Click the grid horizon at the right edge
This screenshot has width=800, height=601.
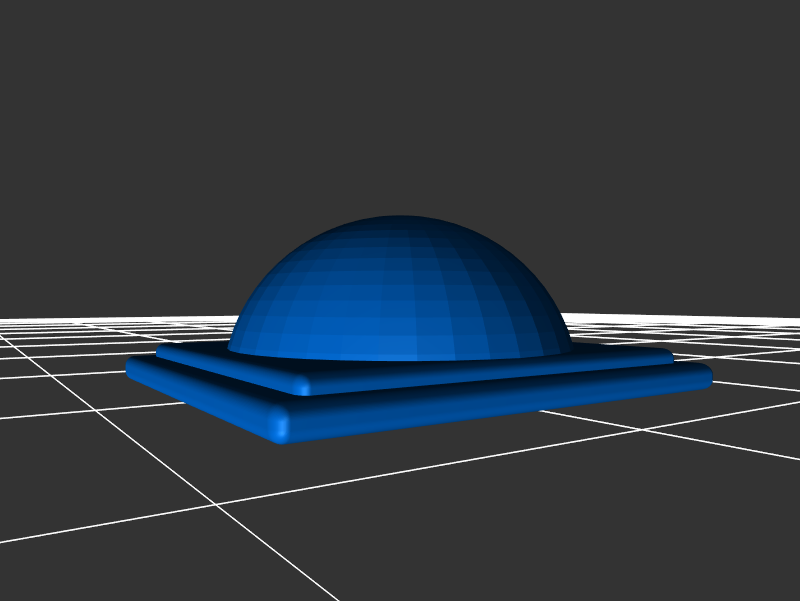[x=795, y=319]
